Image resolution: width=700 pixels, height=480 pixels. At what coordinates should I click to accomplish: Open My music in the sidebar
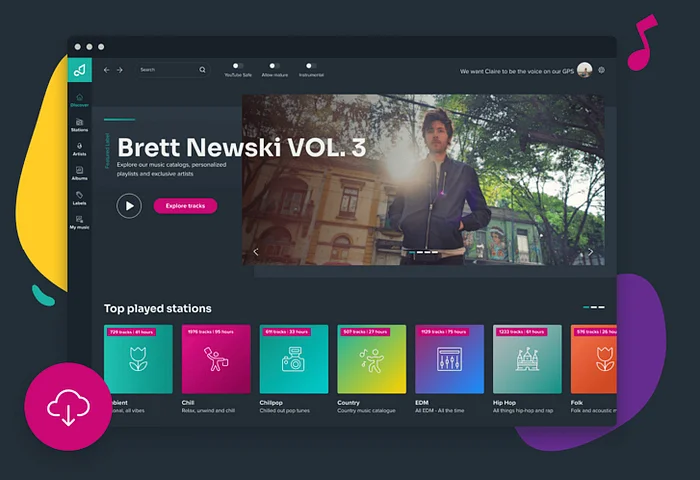[x=79, y=221]
